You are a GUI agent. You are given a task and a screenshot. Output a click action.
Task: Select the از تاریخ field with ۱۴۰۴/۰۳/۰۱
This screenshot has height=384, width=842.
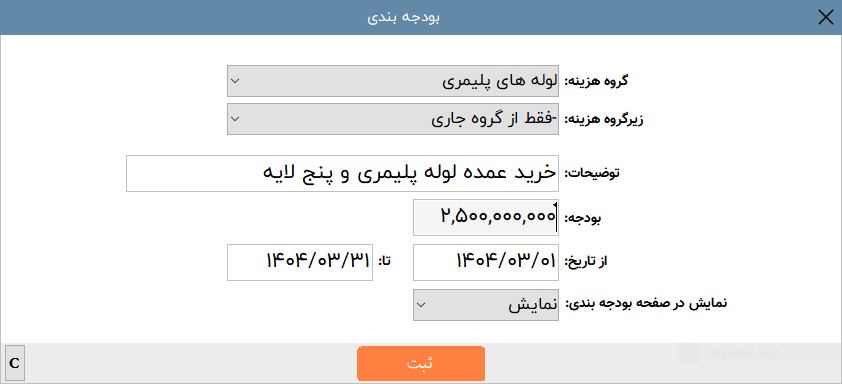tap(485, 262)
